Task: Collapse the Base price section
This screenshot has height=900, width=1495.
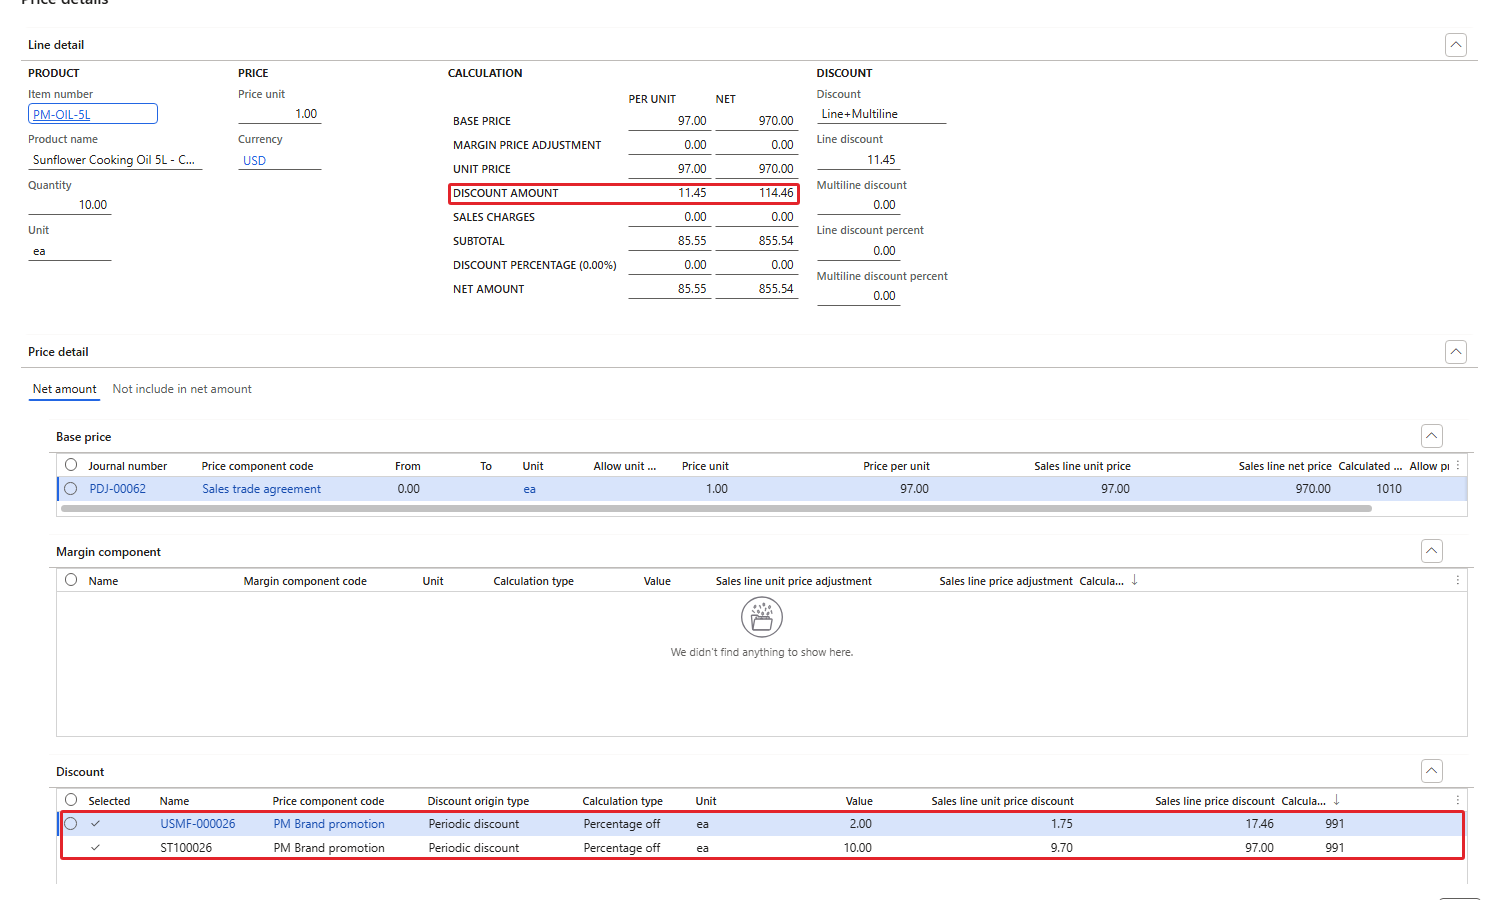Action: point(1432,436)
